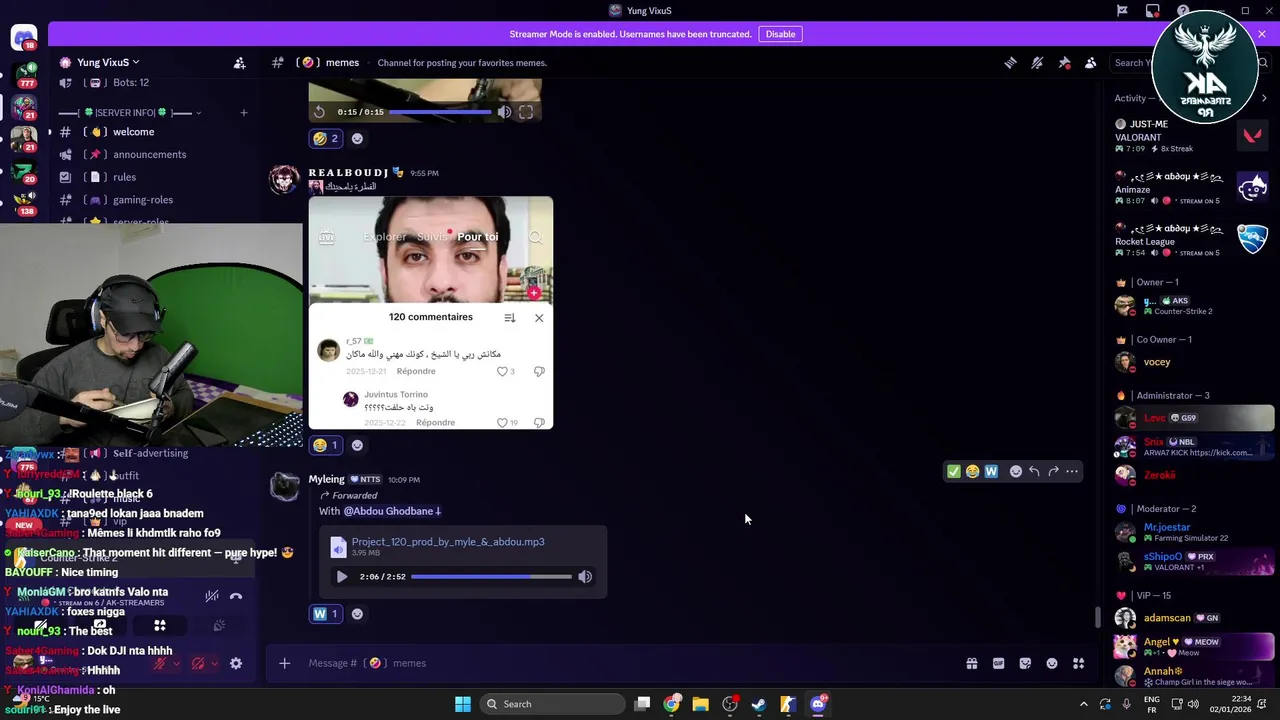The image size is (1280, 720).
Task: Open REALBOUDJ's shared image thumbnail
Action: (x=431, y=312)
